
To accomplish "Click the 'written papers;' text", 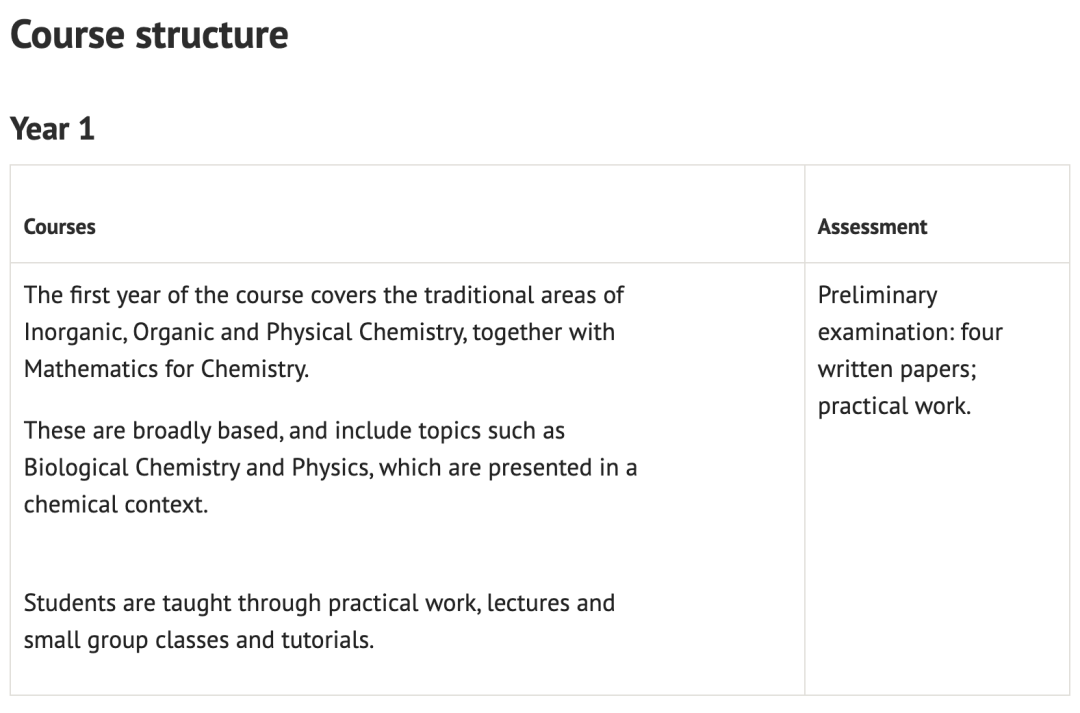I will tap(897, 369).
